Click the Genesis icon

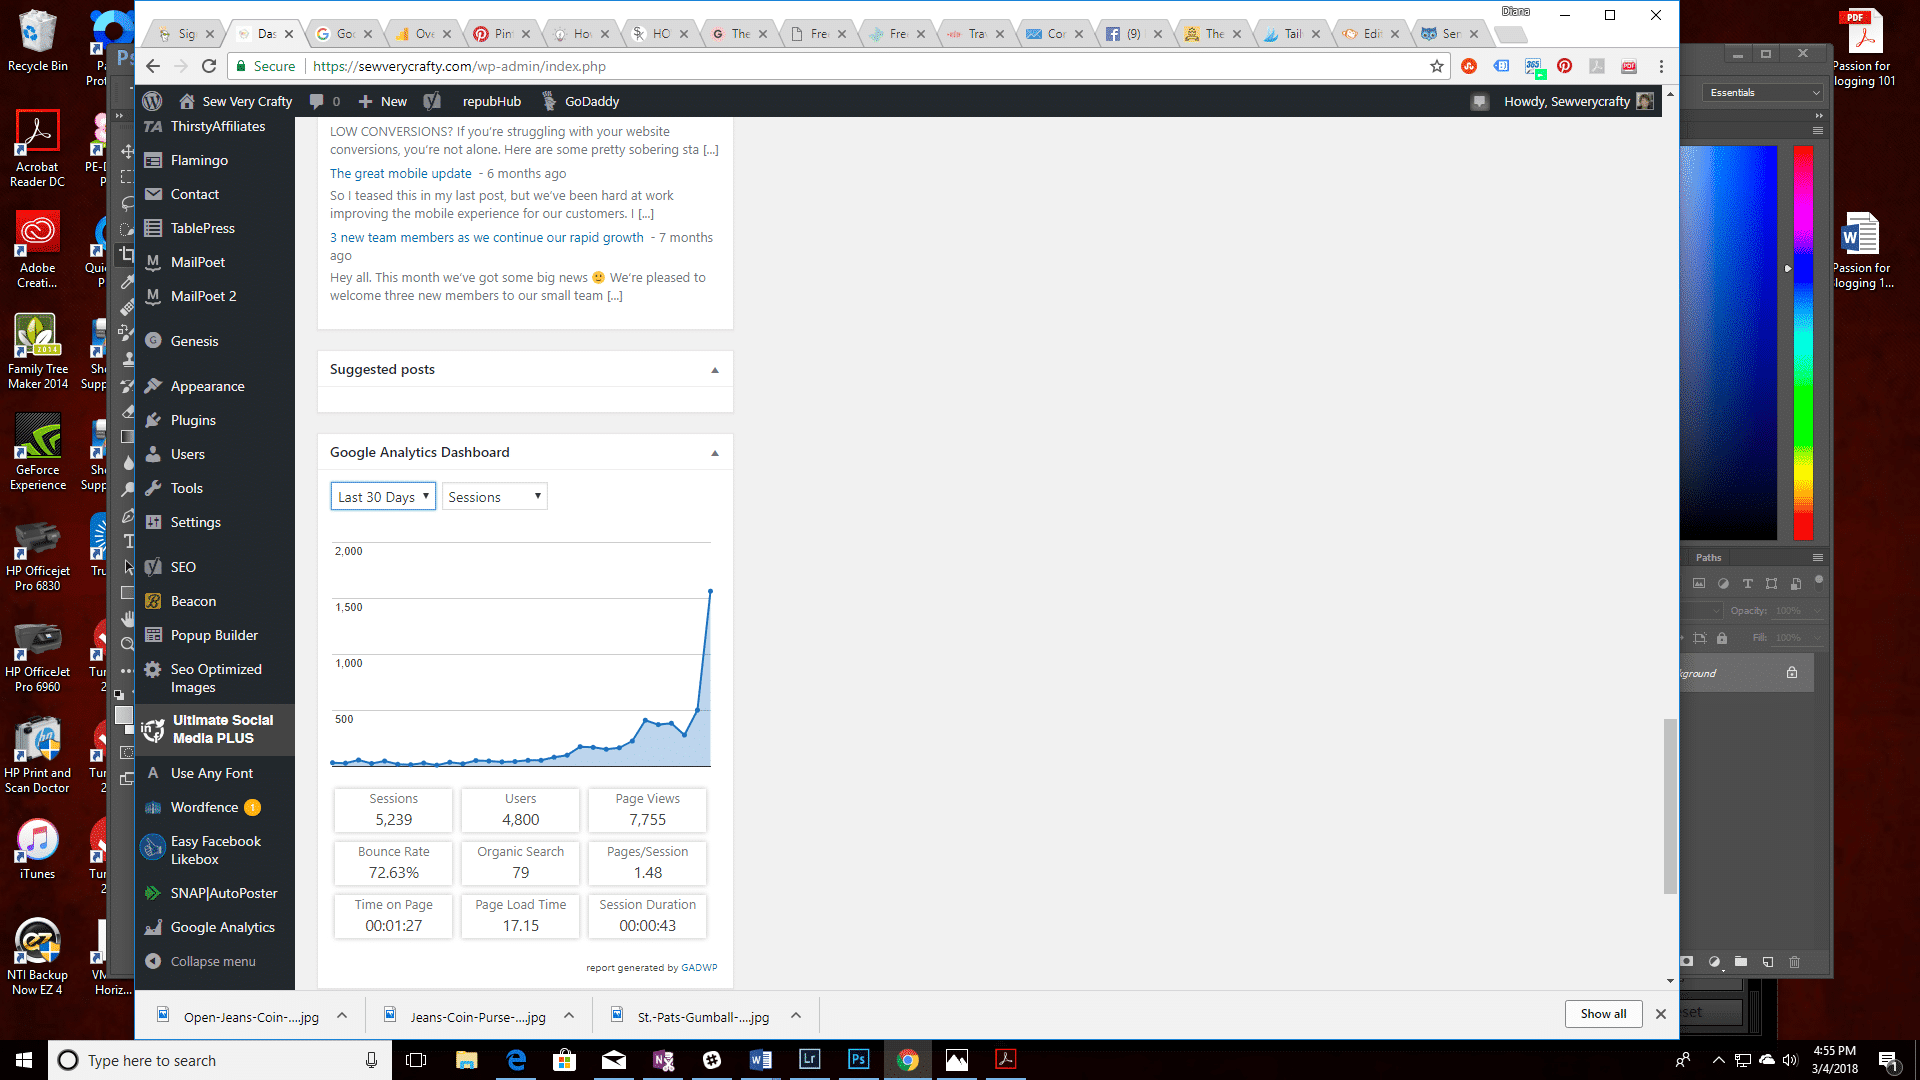[153, 341]
